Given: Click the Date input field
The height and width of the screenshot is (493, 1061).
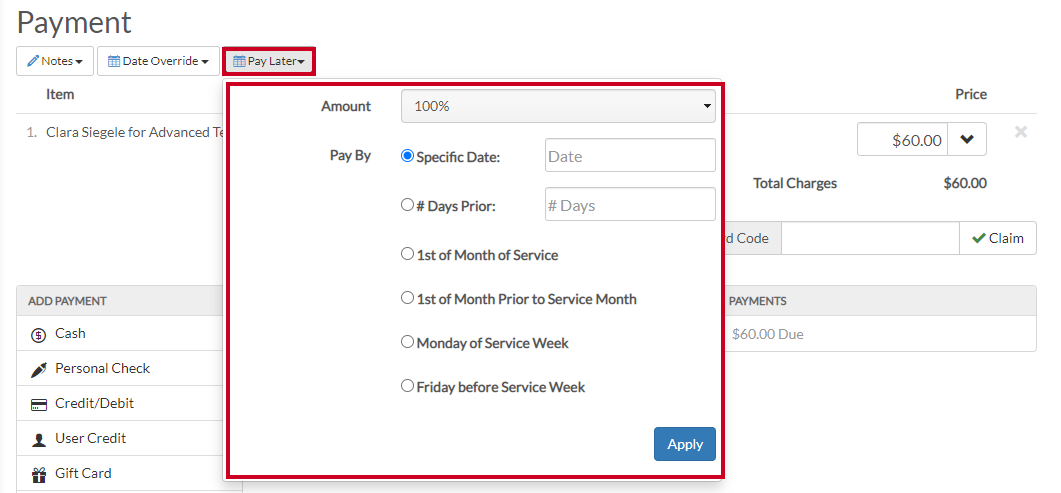Looking at the screenshot, I should 630,156.
